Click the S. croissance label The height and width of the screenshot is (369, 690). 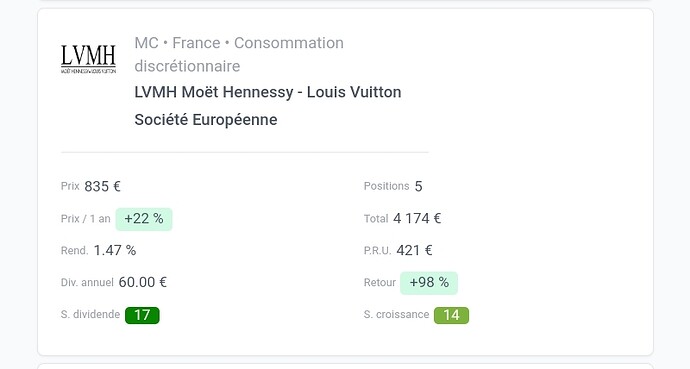tap(396, 314)
